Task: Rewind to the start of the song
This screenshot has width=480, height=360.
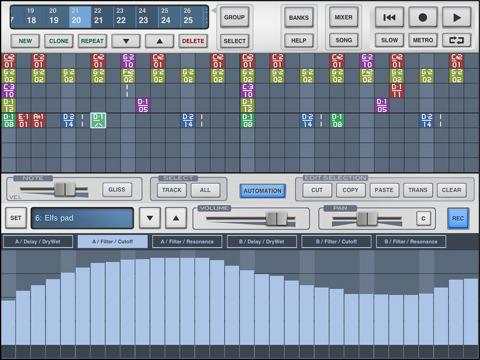Action: coord(389,17)
